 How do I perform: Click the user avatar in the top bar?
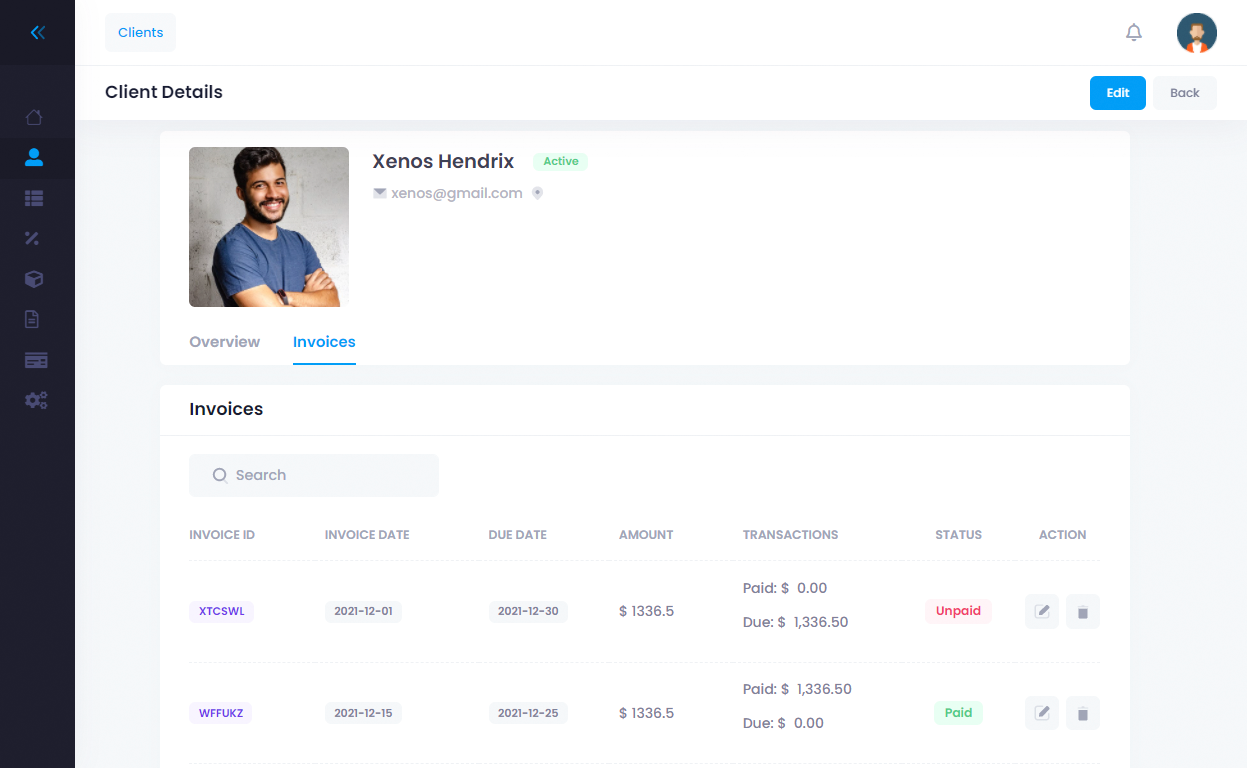pos(1196,32)
